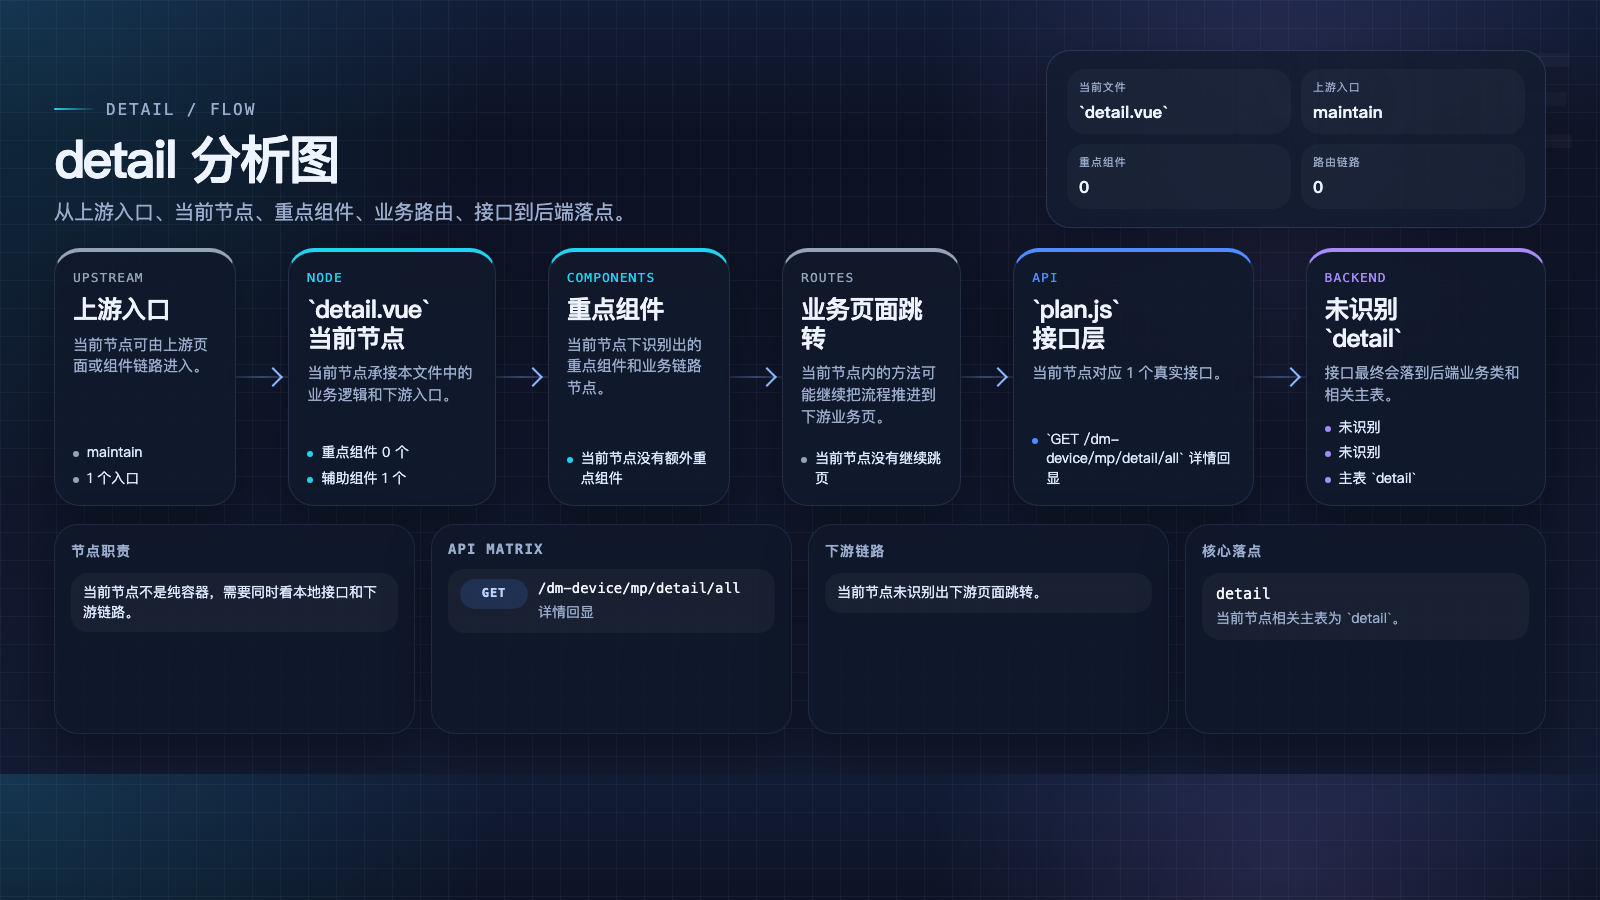Click the '辅助组件 1 个' bullet

pos(362,478)
